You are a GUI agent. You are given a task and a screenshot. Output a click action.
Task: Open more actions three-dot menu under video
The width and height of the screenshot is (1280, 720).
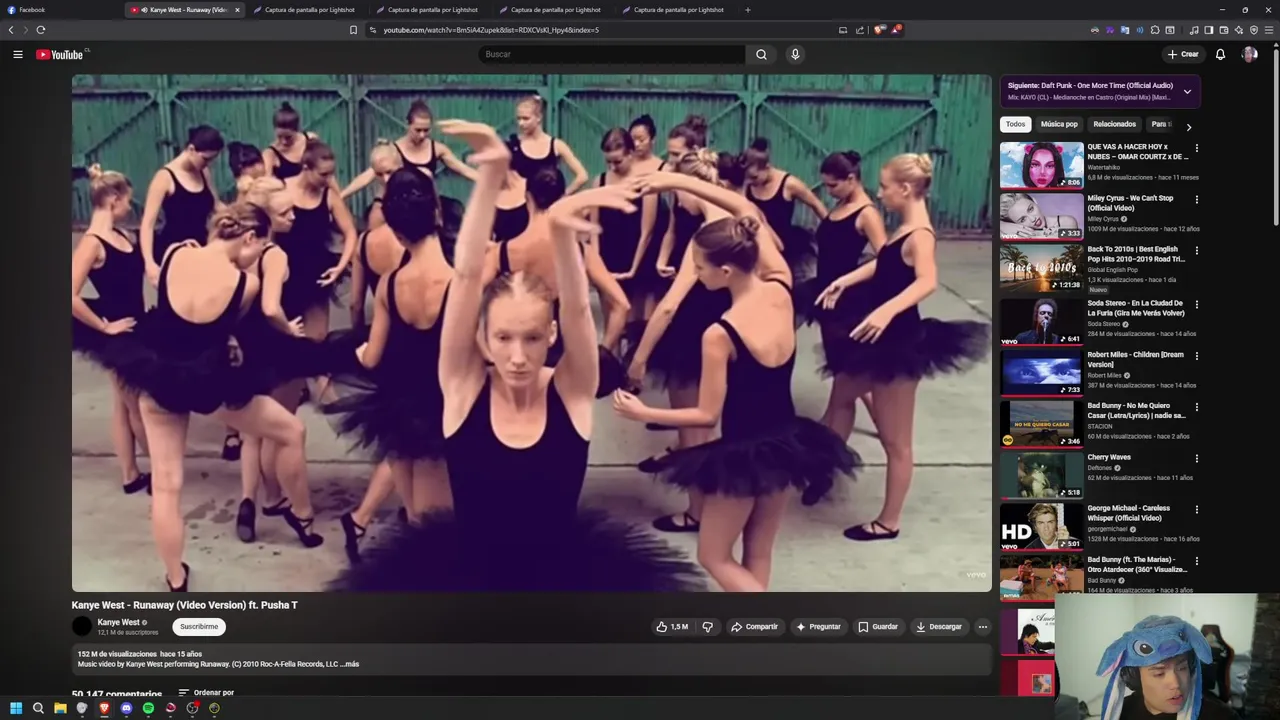click(982, 627)
